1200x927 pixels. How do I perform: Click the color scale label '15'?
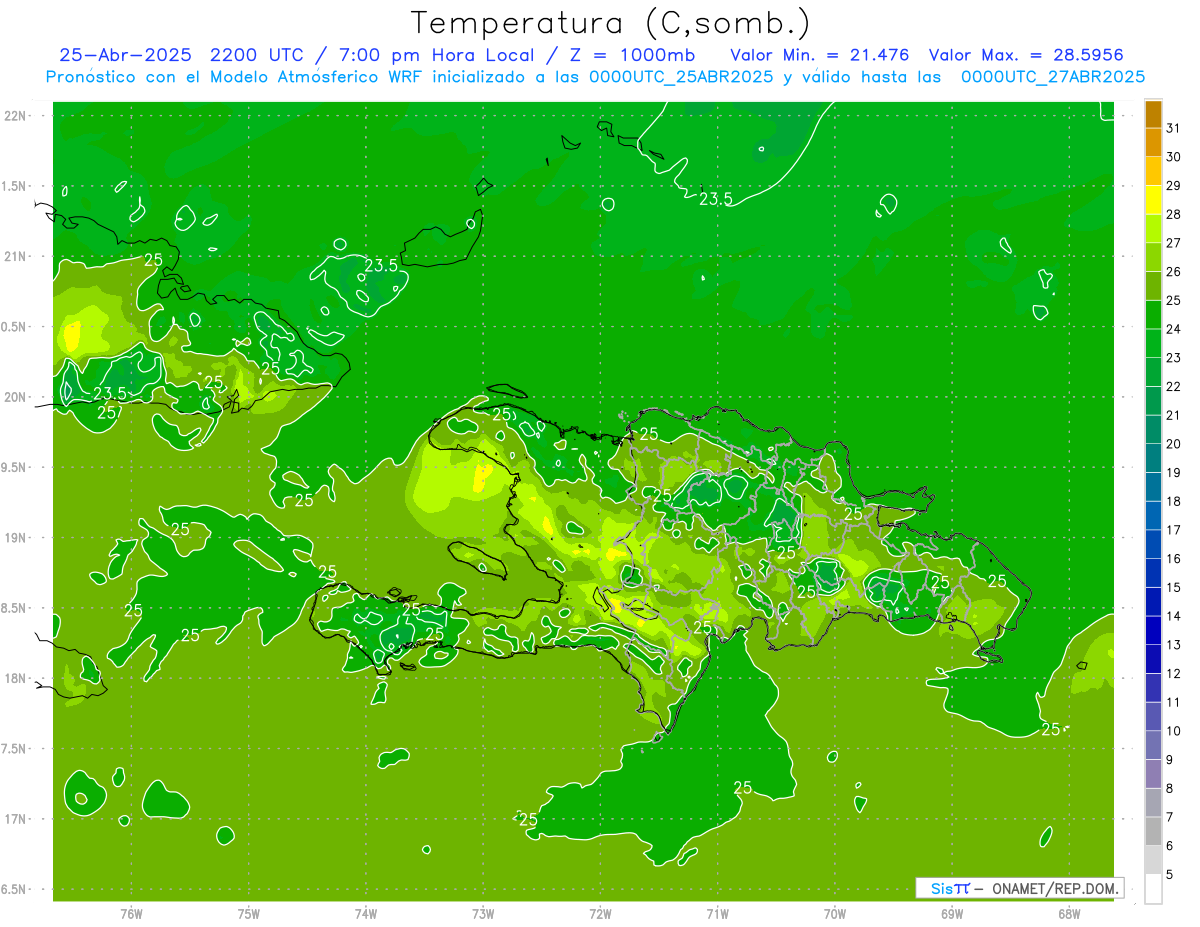click(1173, 588)
